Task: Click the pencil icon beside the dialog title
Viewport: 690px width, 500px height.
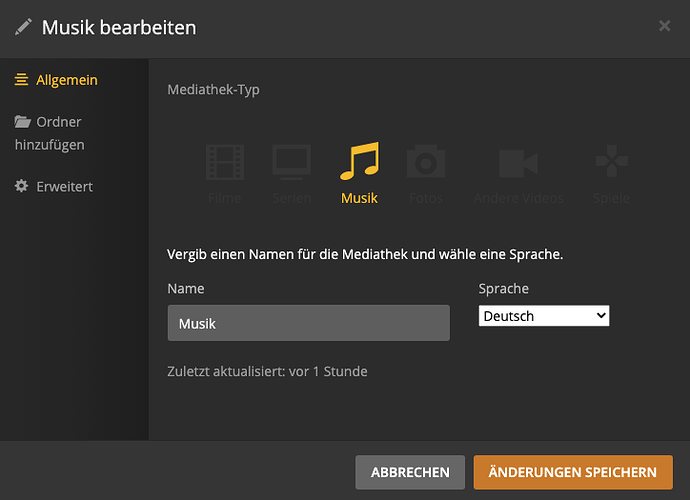Action: [x=24, y=27]
